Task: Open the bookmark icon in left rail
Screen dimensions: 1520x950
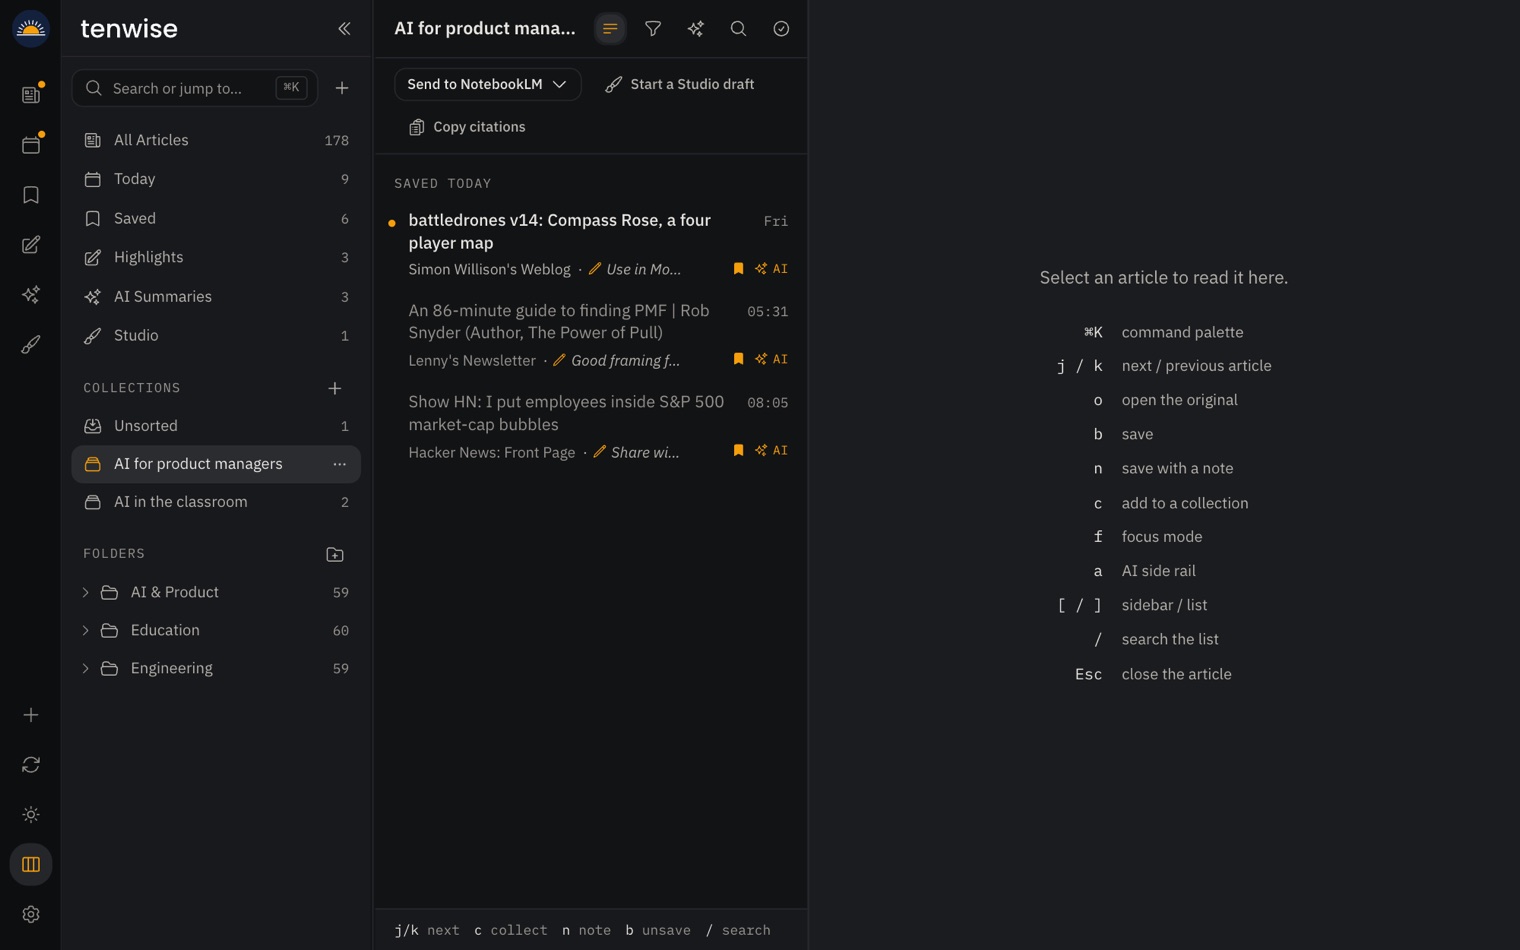Action: tap(31, 195)
